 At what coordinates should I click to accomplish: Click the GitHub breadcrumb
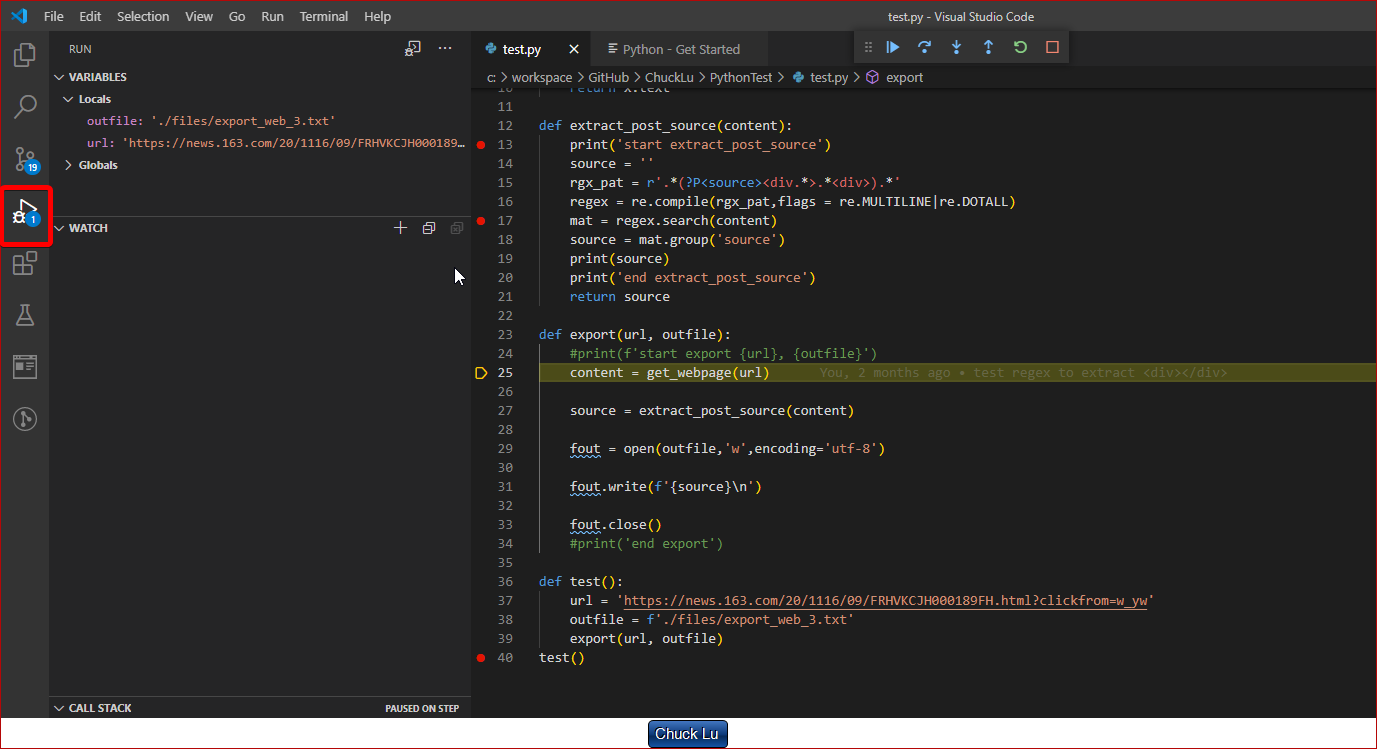(609, 77)
